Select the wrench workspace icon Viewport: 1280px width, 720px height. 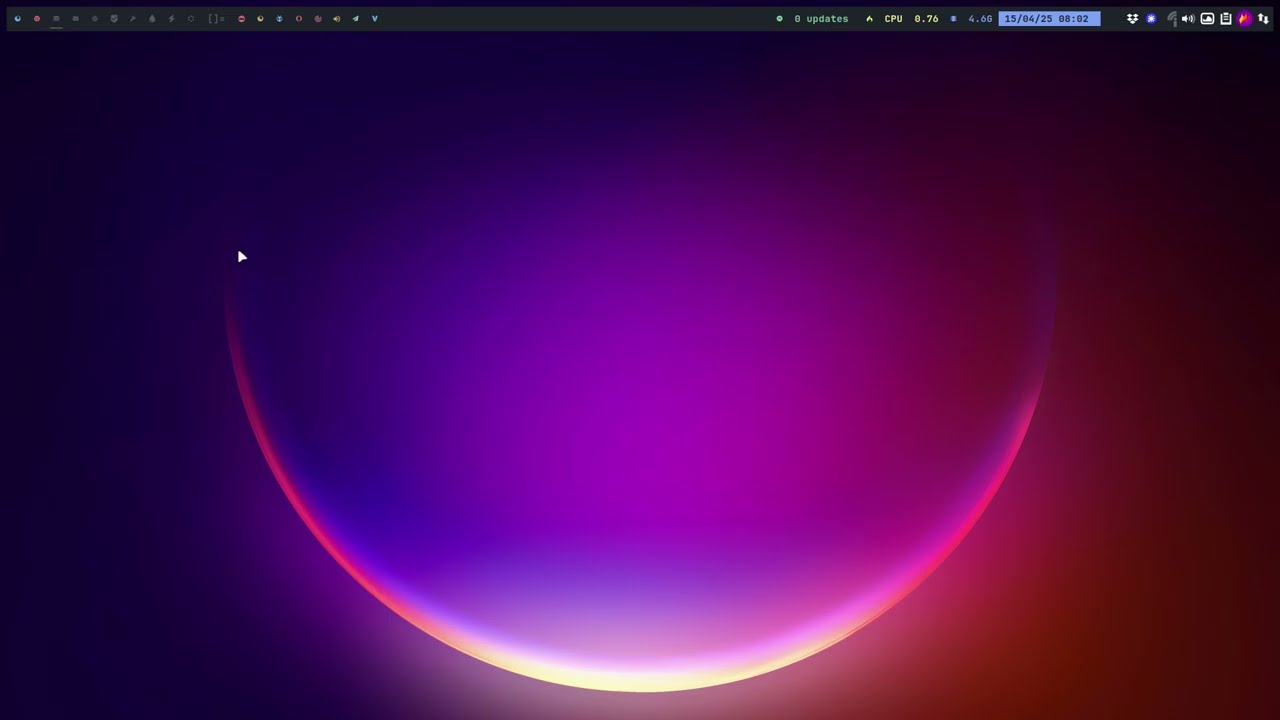pos(132,19)
